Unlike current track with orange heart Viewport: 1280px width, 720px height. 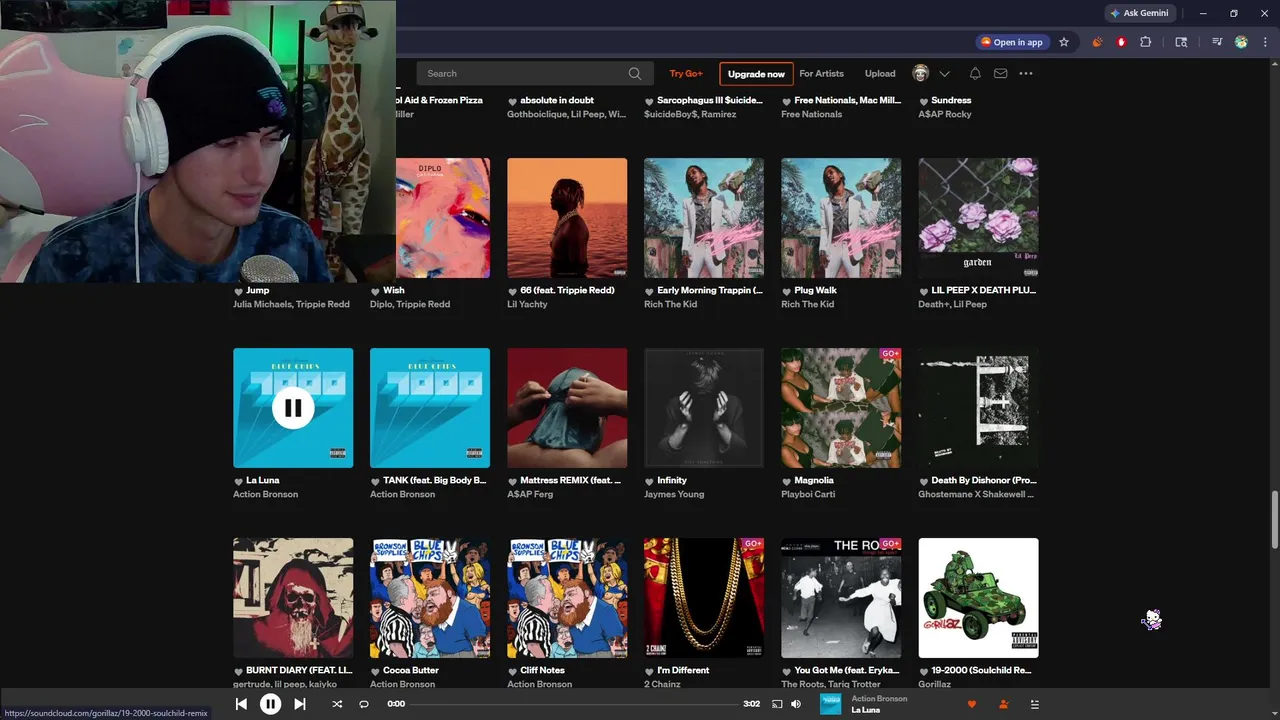tap(971, 704)
